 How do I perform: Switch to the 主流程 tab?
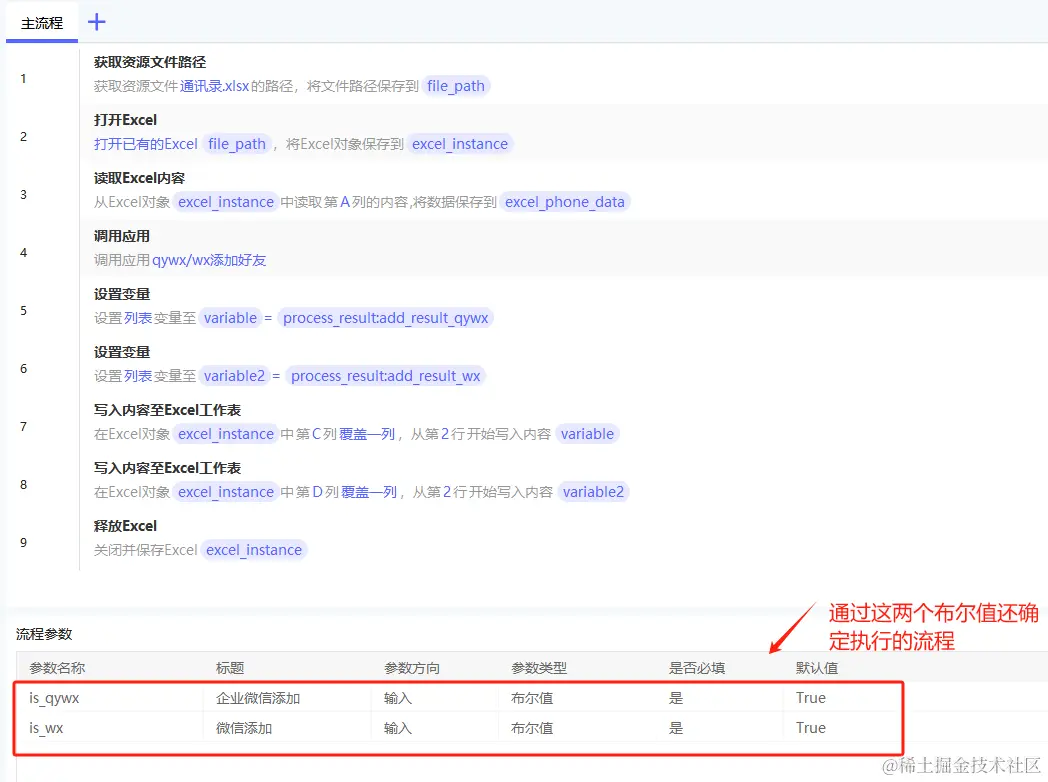coord(41,23)
